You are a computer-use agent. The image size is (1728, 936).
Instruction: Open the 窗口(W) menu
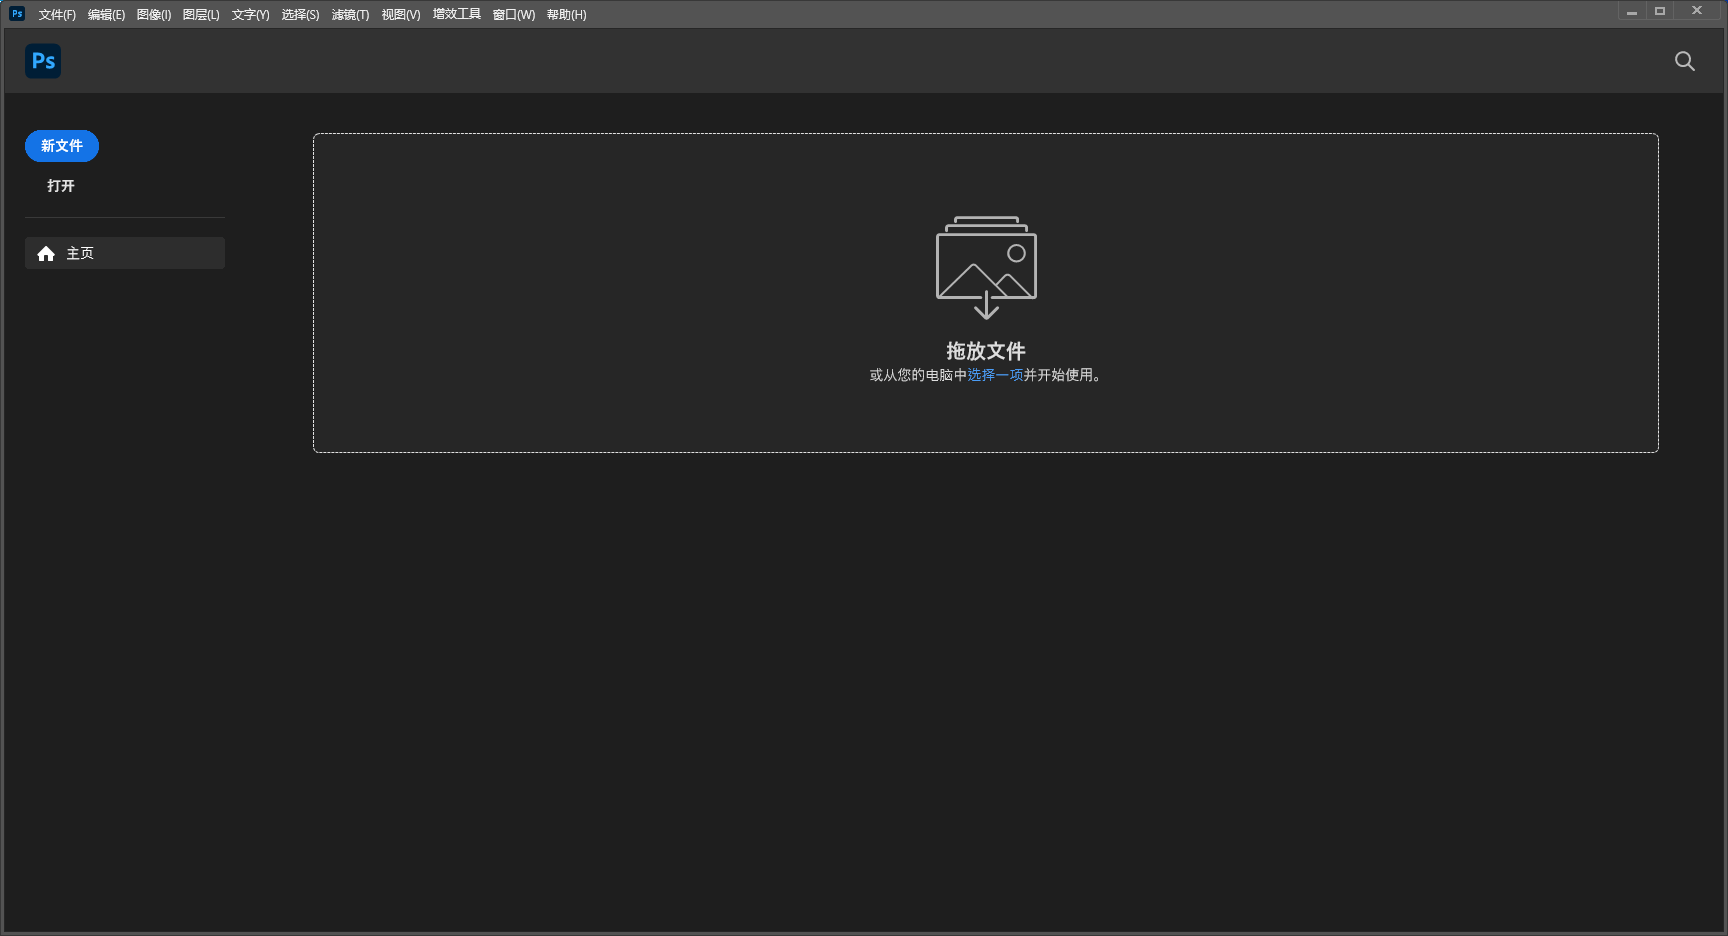tap(514, 15)
